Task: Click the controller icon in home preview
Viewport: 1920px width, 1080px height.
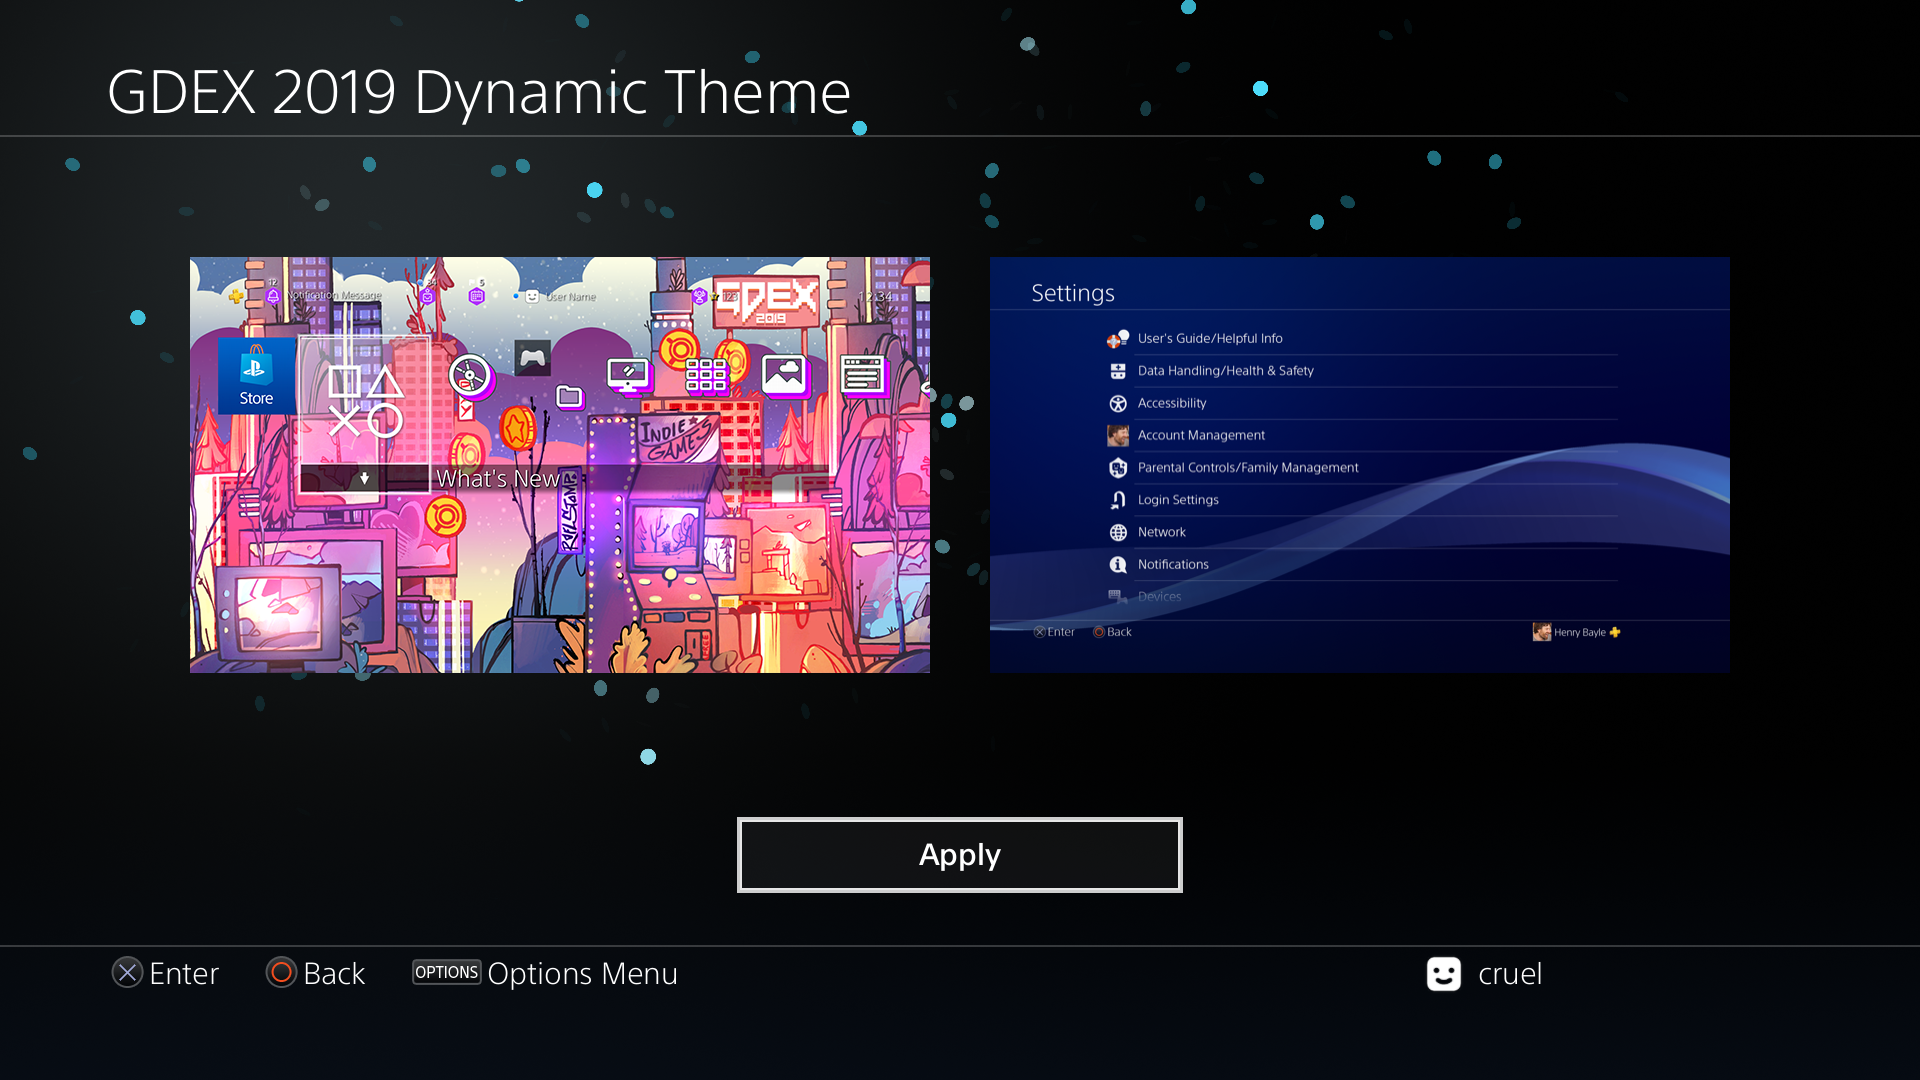Action: coord(533,358)
